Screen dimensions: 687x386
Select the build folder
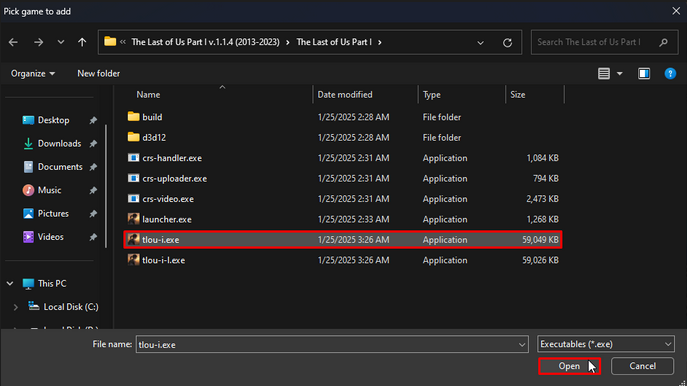pyautogui.click(x=343, y=117)
